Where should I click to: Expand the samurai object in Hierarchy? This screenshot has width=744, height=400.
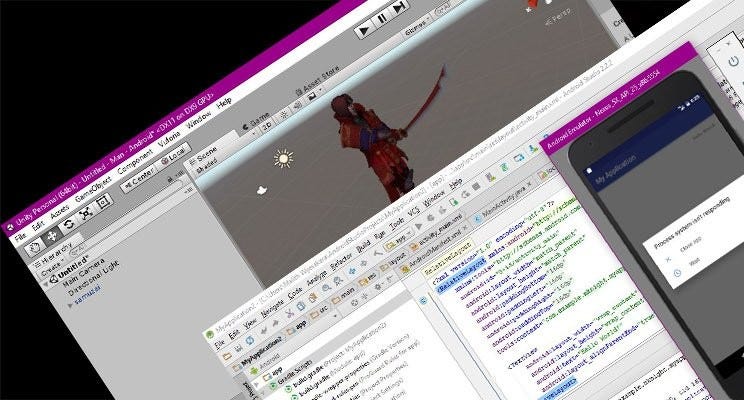tap(70, 305)
